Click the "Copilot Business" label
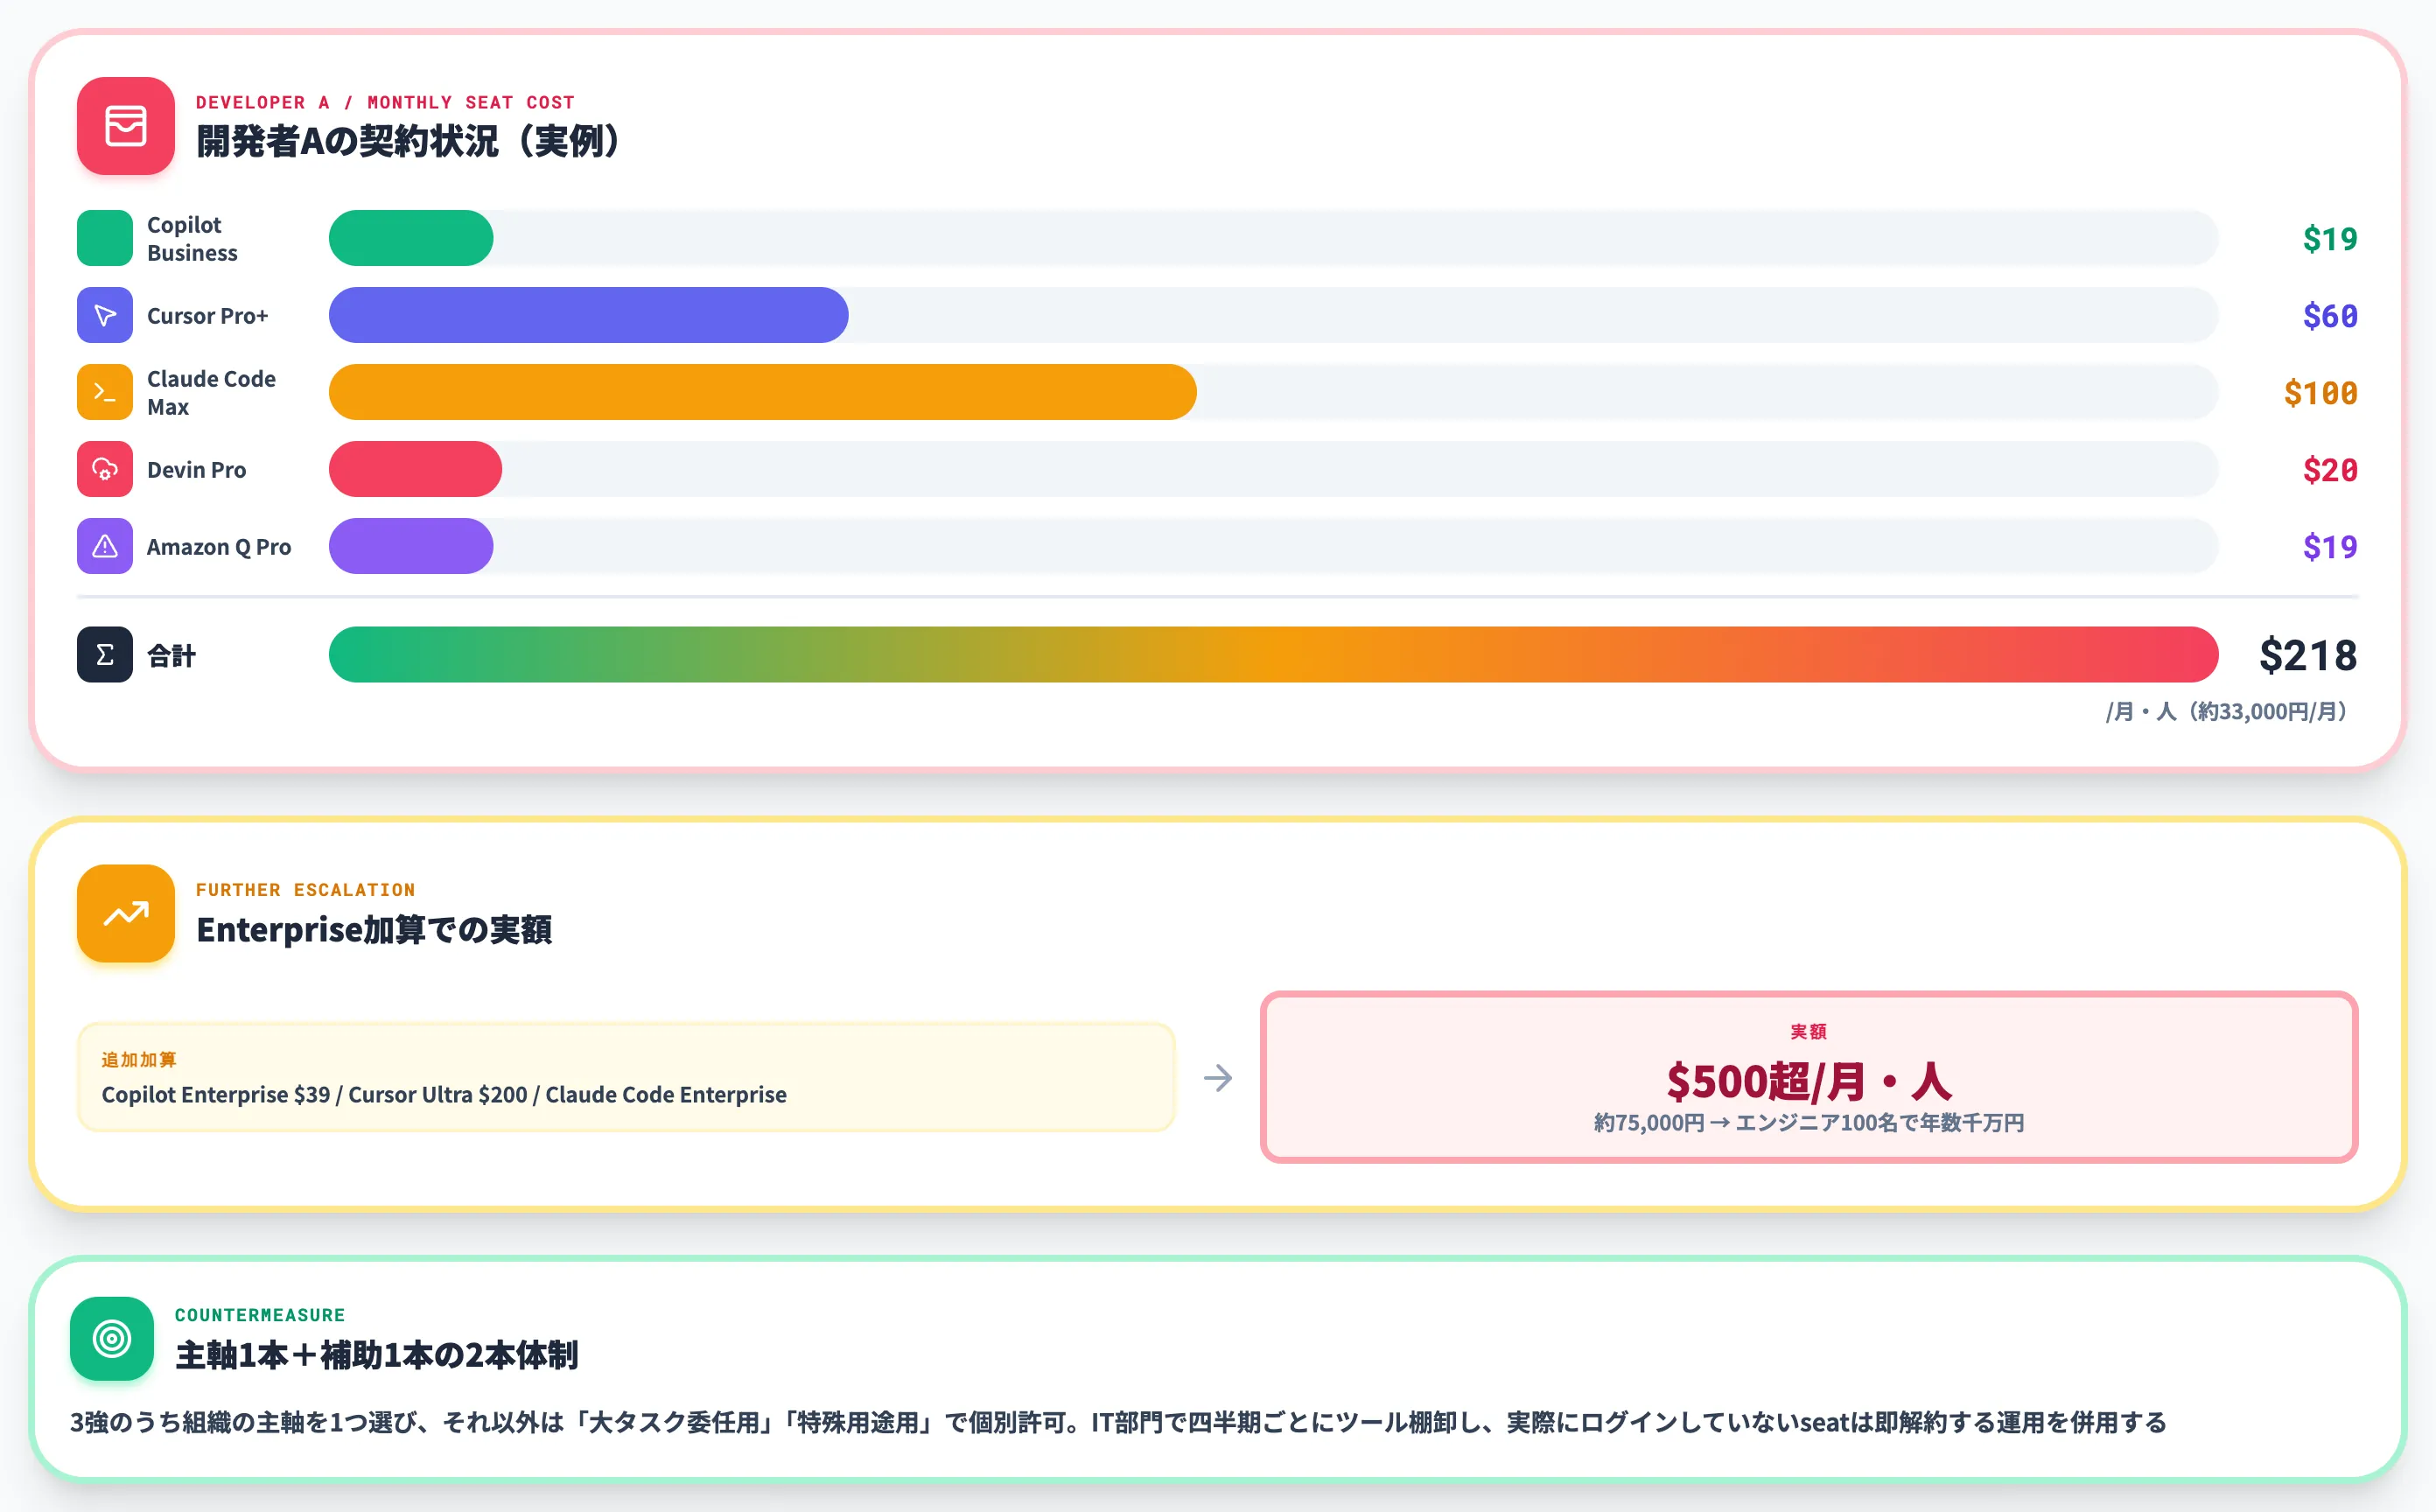The image size is (2436, 1512). [x=193, y=239]
